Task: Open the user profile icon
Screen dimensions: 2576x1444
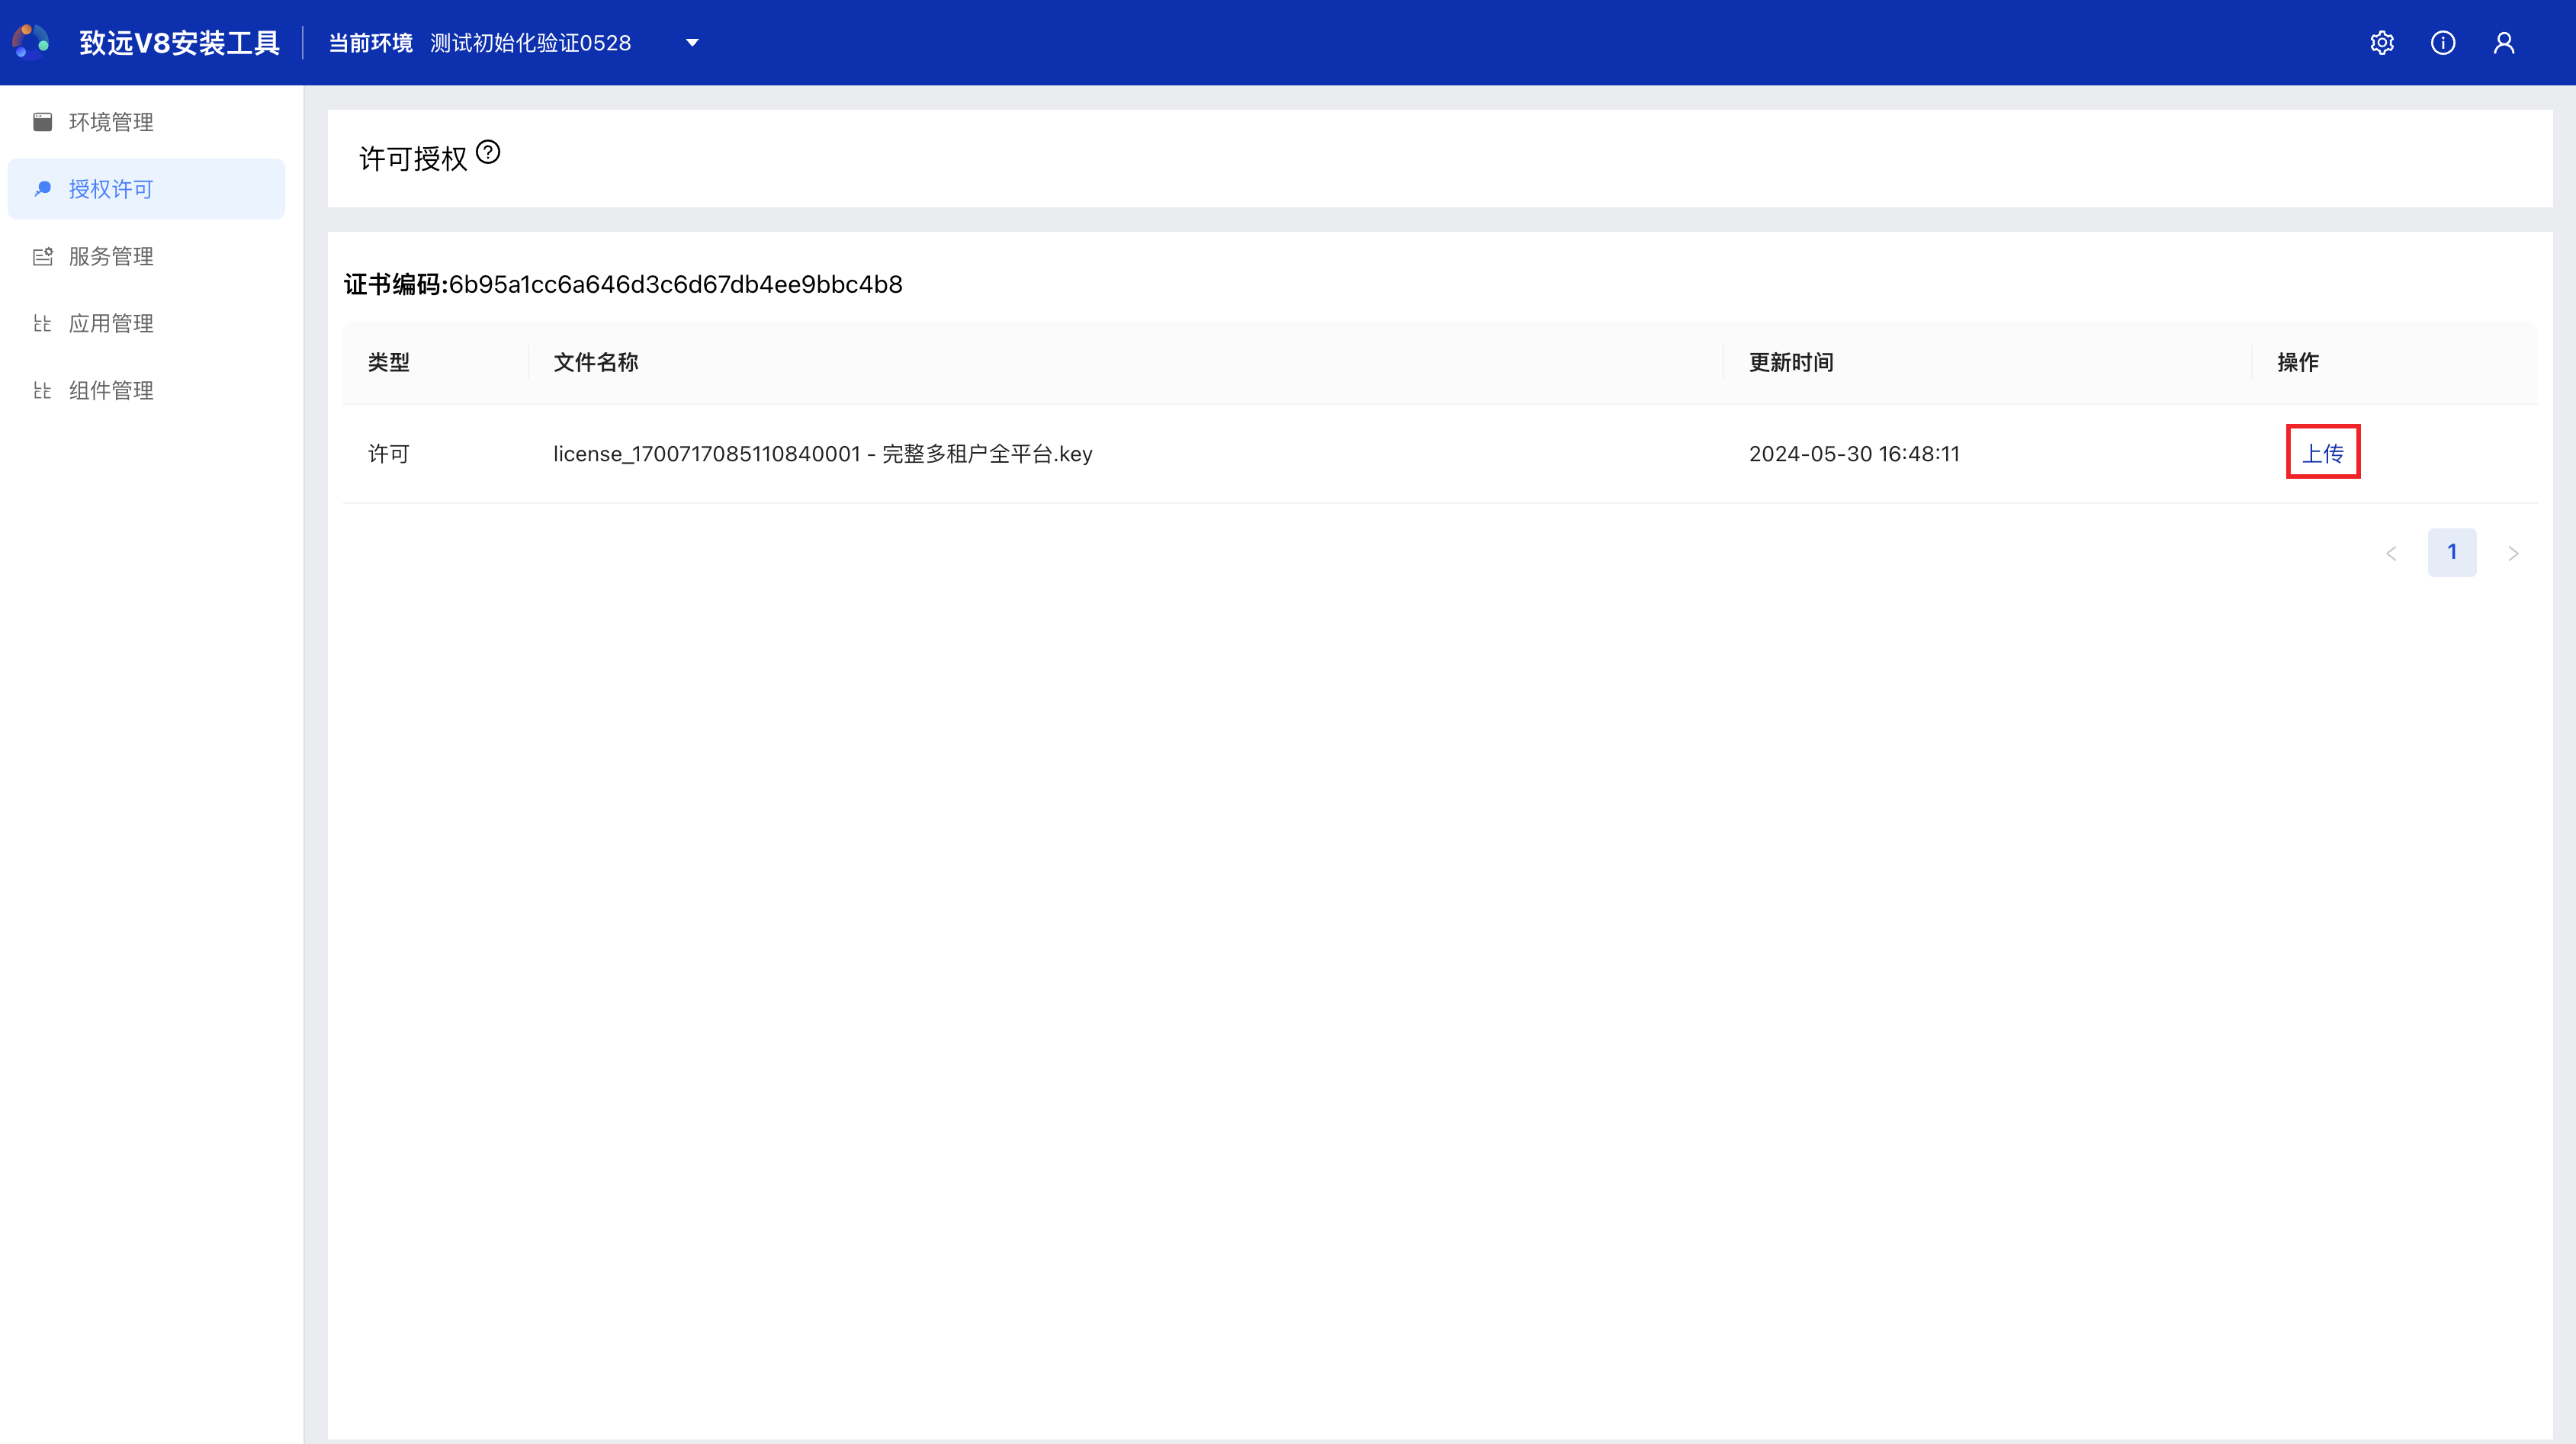Action: coord(2504,43)
